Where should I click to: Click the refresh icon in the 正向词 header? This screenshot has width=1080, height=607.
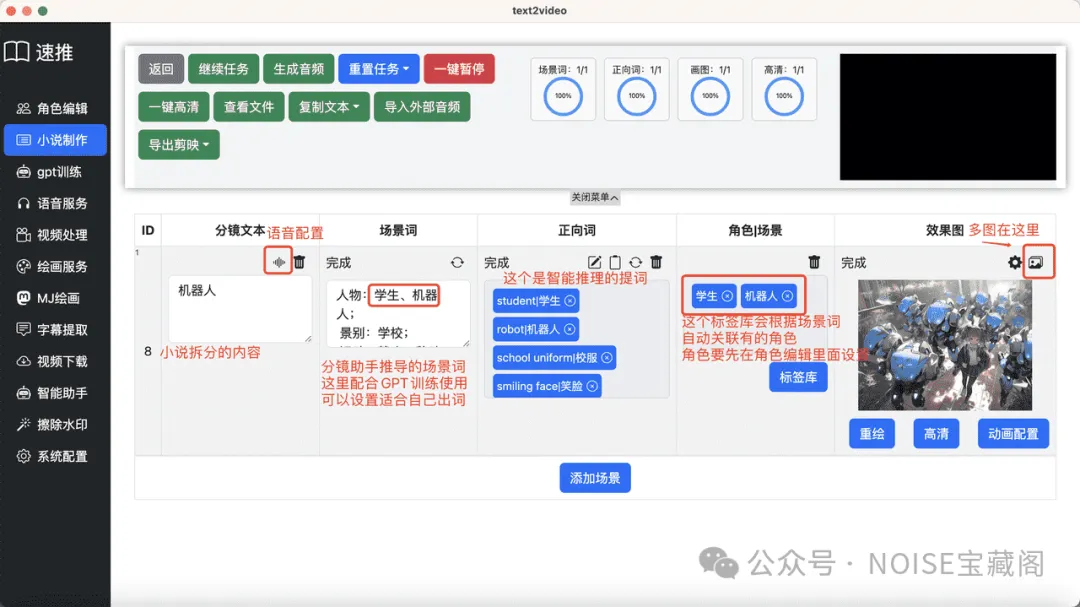(x=635, y=262)
